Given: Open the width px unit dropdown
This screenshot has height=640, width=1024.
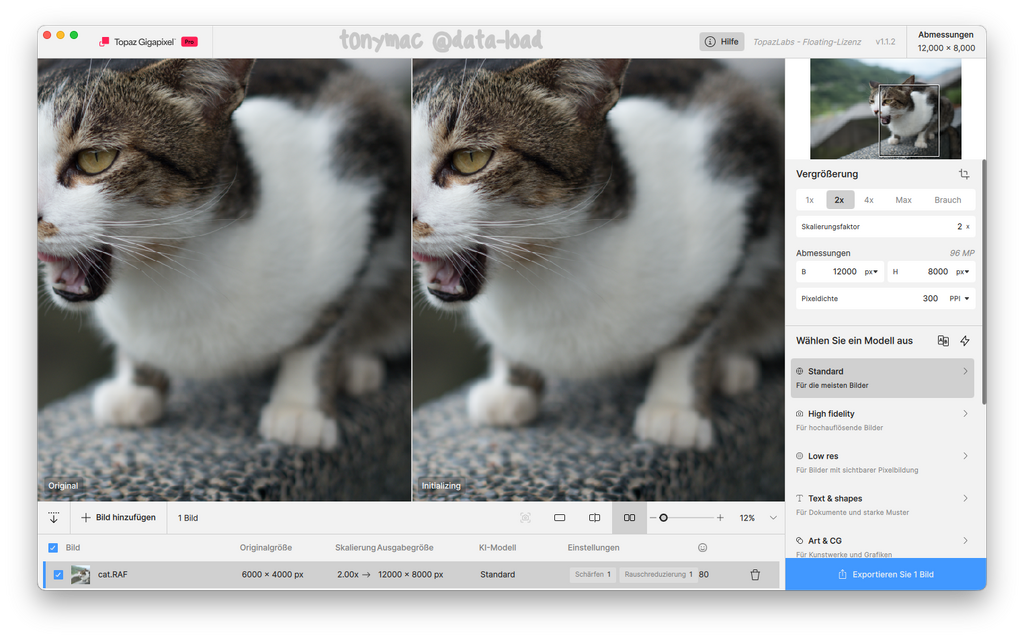Looking at the screenshot, I should click(871, 272).
